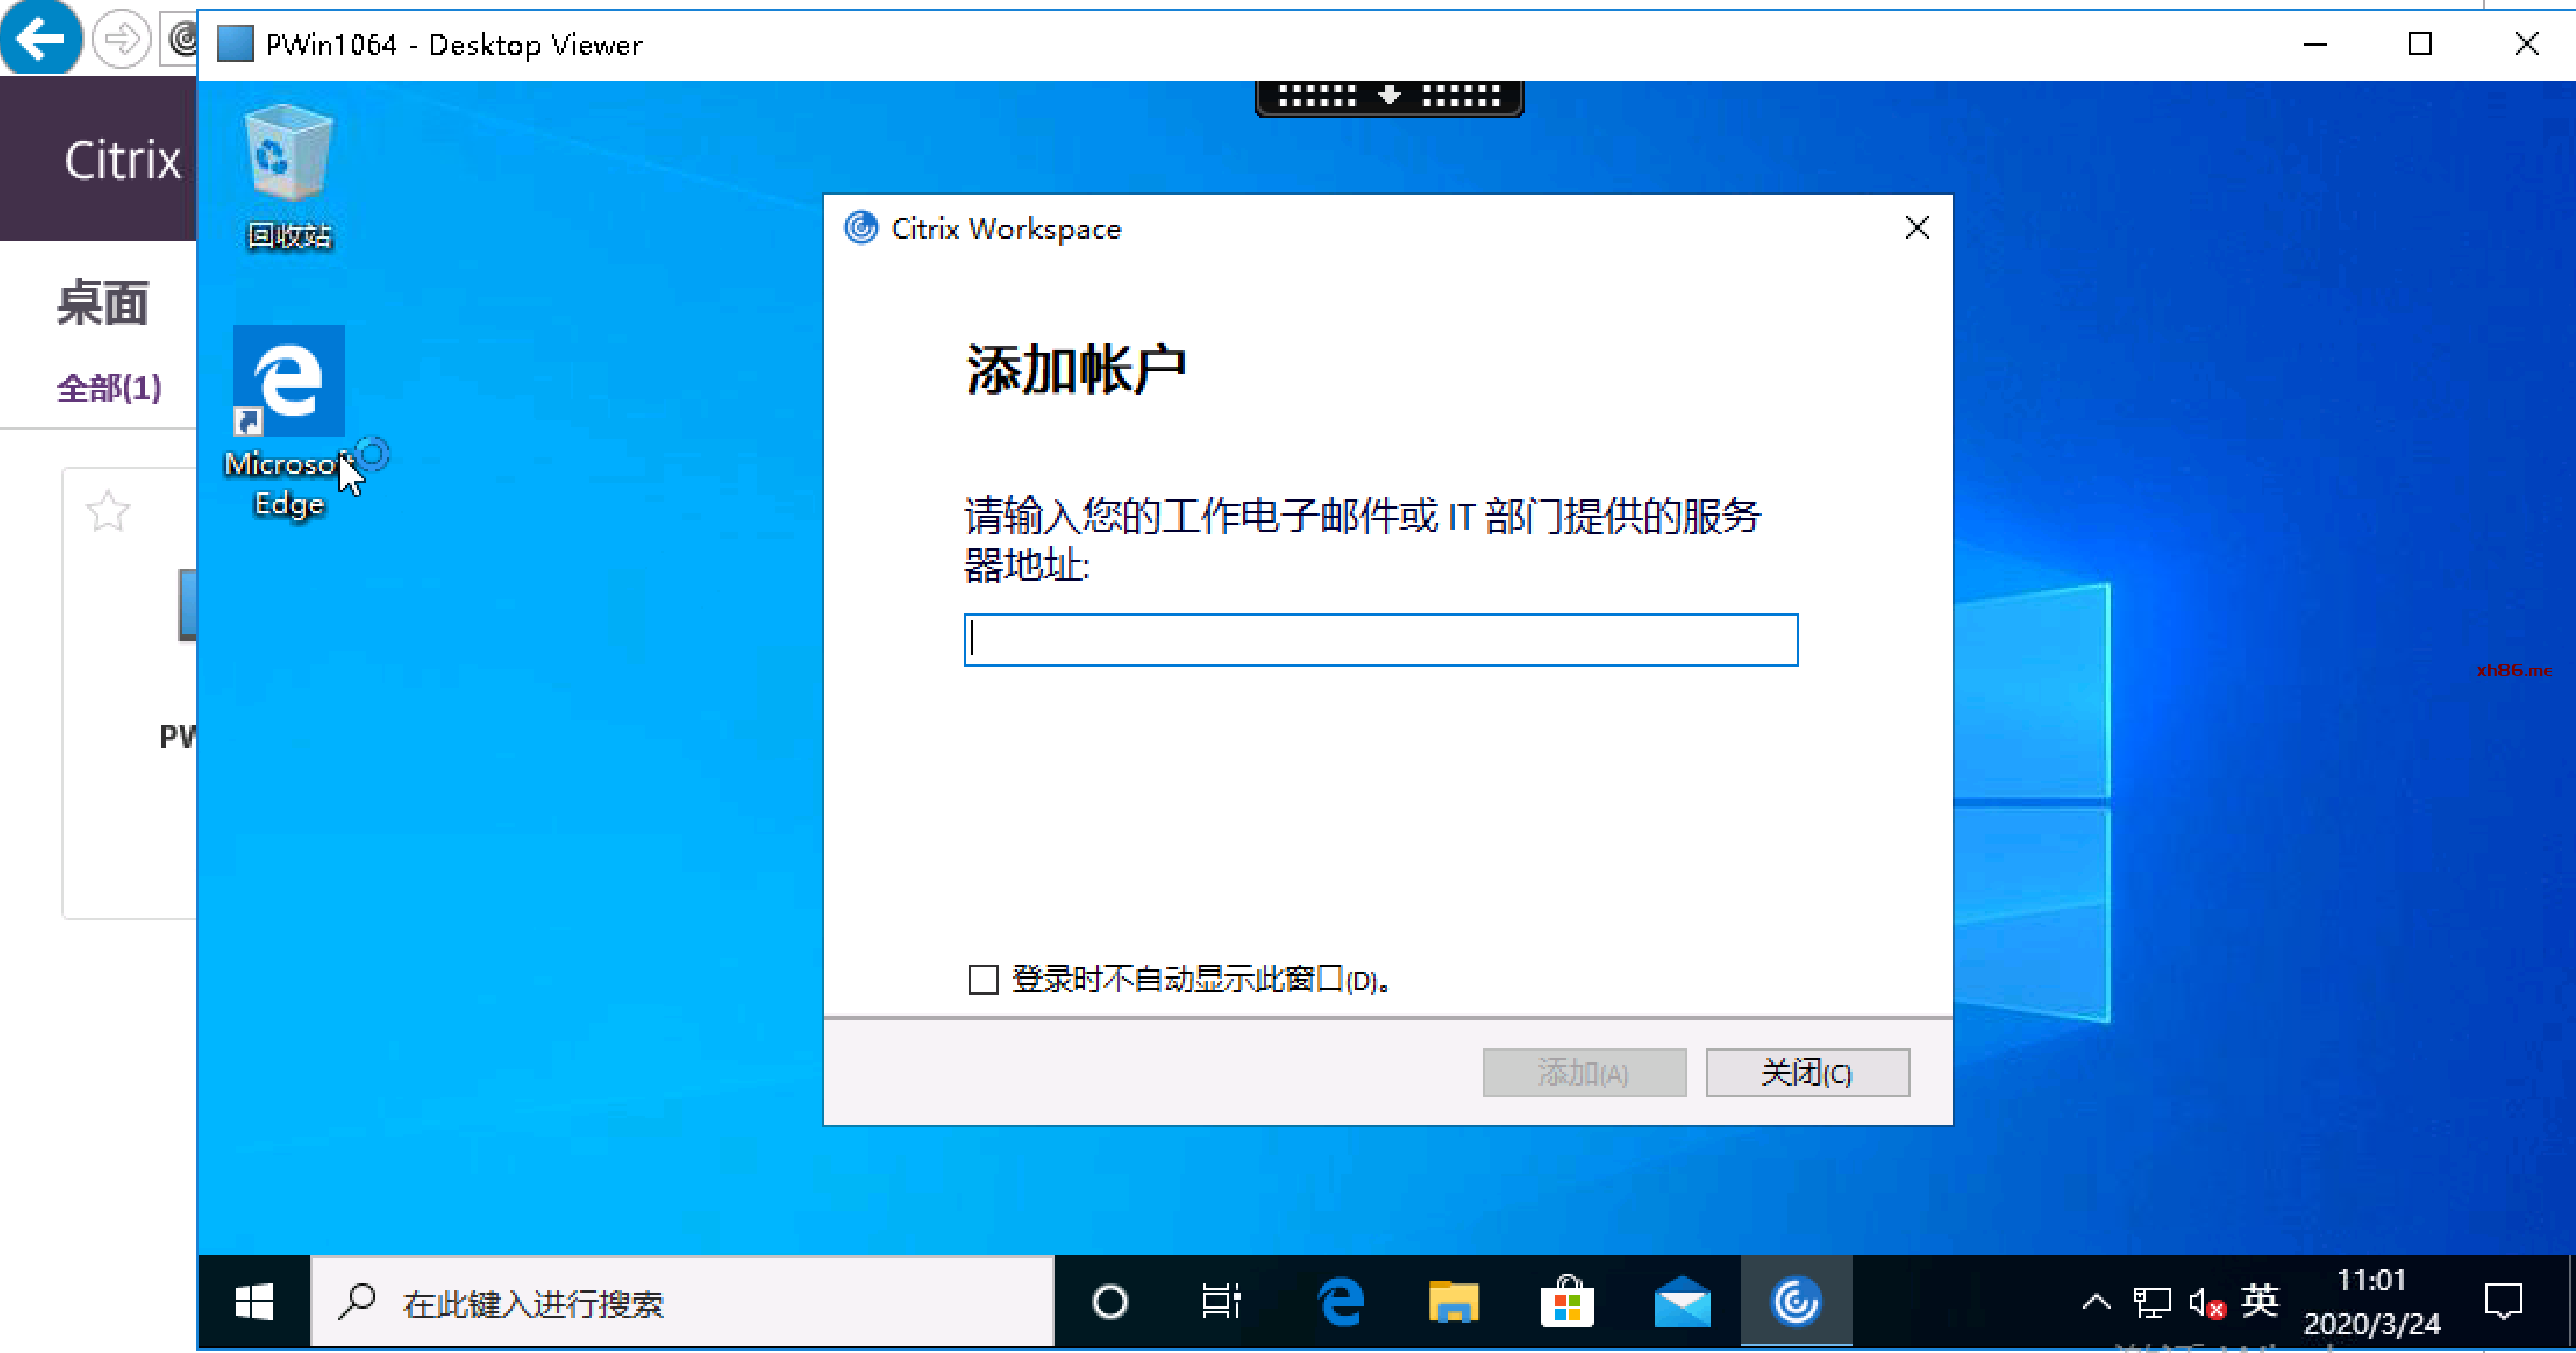2576x1353 pixels.
Task: Switch the input language indicator 英
Action: [2259, 1300]
